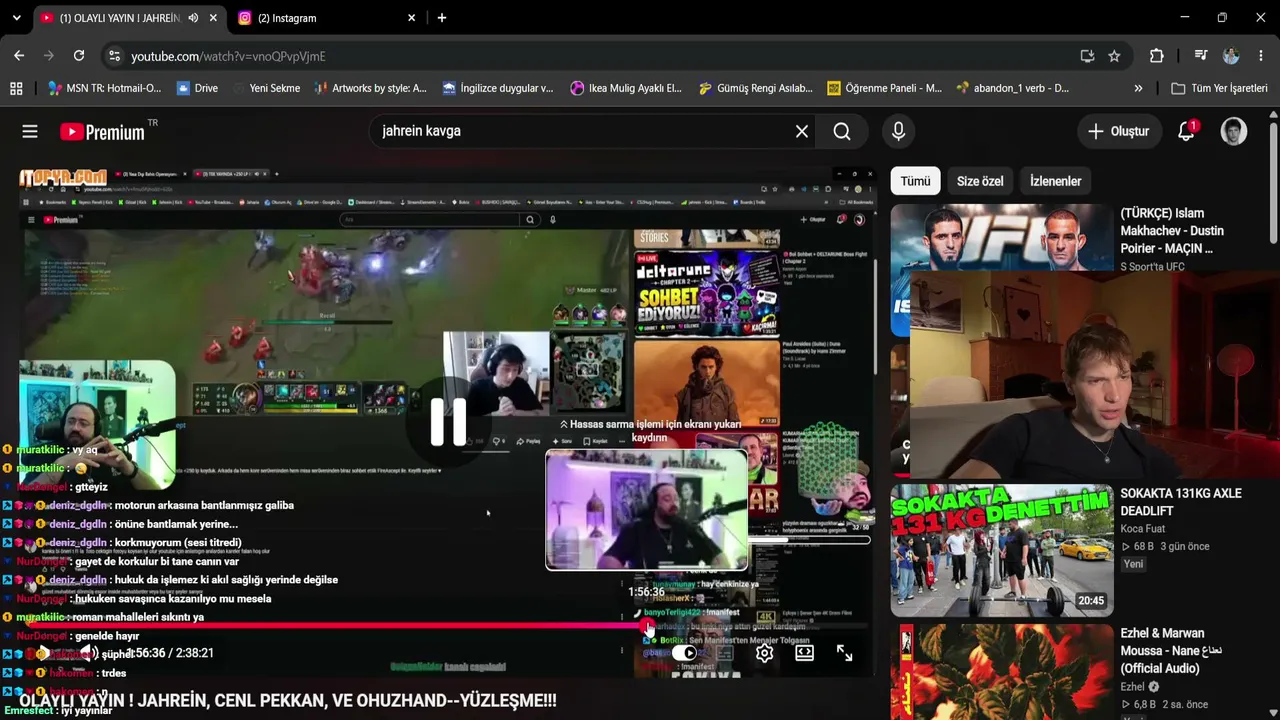
Task: Open the abandon_1 verb bookmark
Action: (x=1013, y=88)
